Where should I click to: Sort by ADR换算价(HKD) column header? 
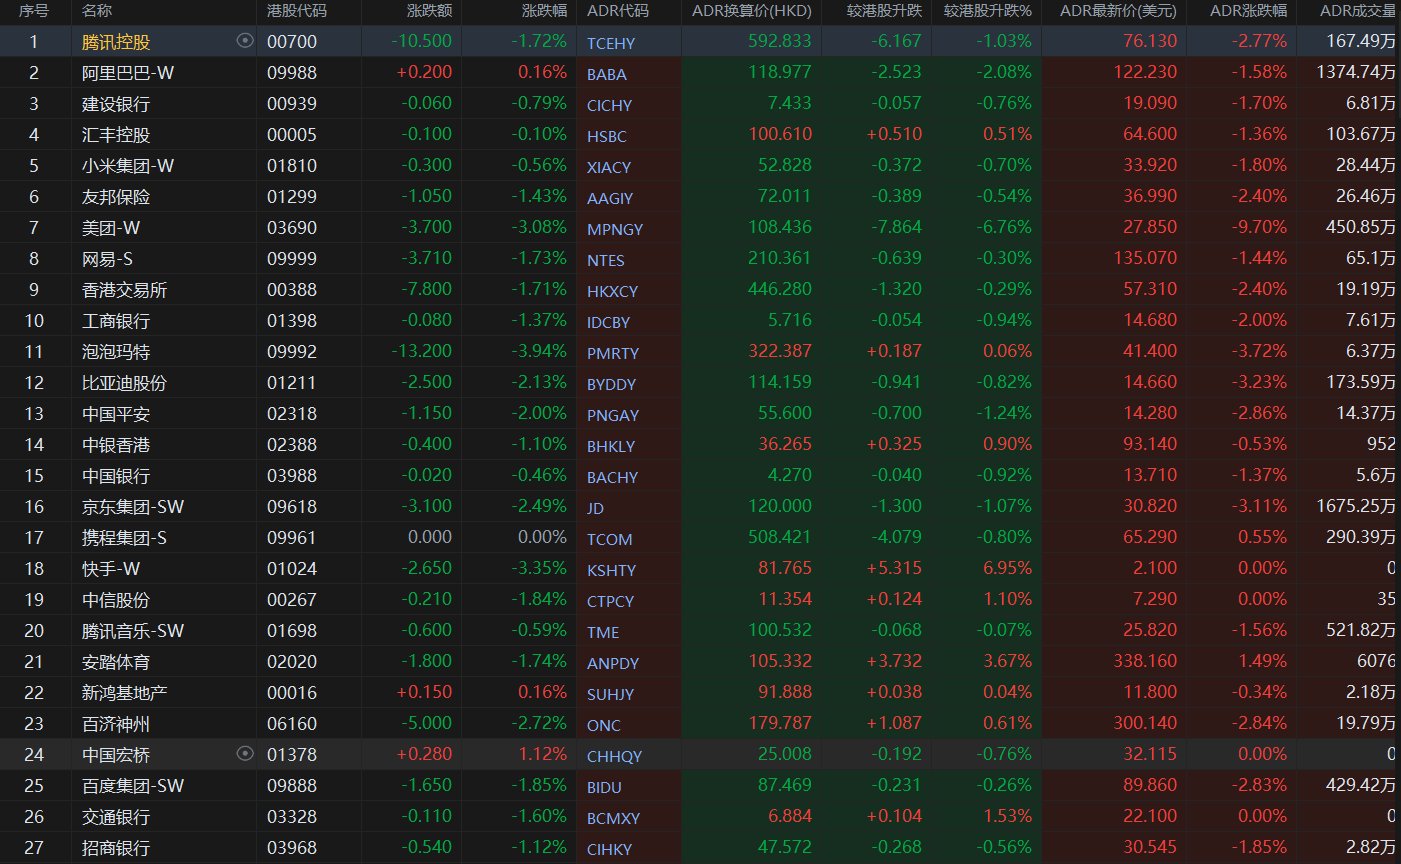coord(752,11)
